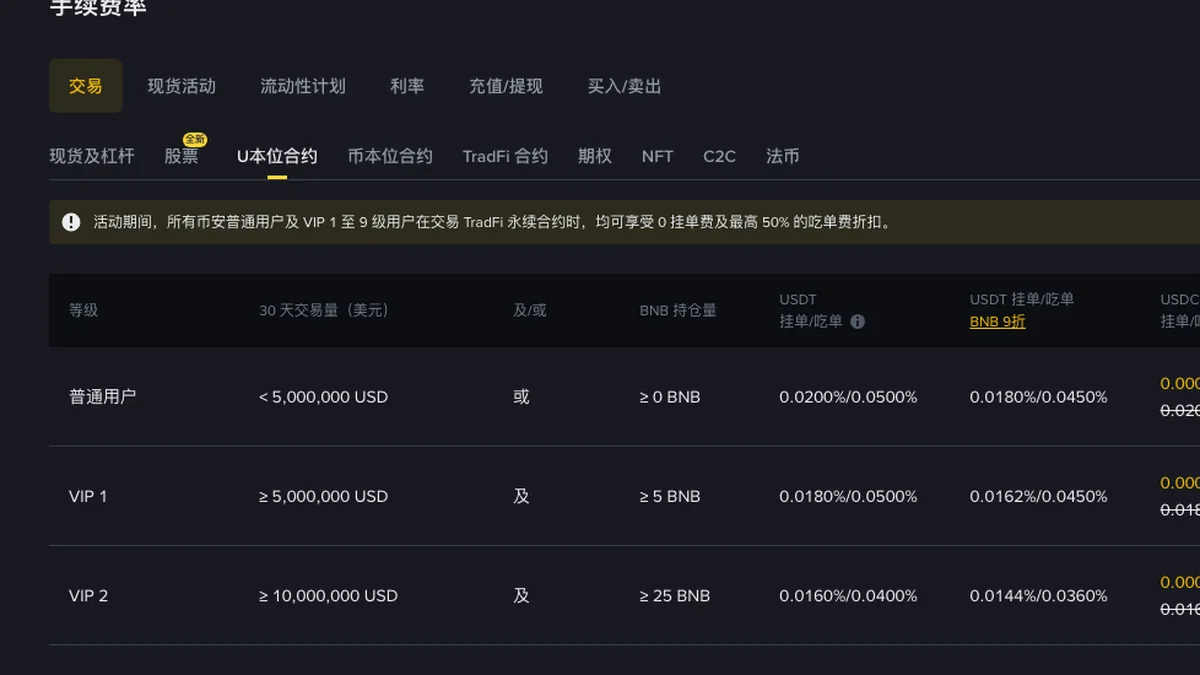Open the 币本位合约 sub-tab
Viewport: 1200px width, 675px height.
[x=390, y=156]
